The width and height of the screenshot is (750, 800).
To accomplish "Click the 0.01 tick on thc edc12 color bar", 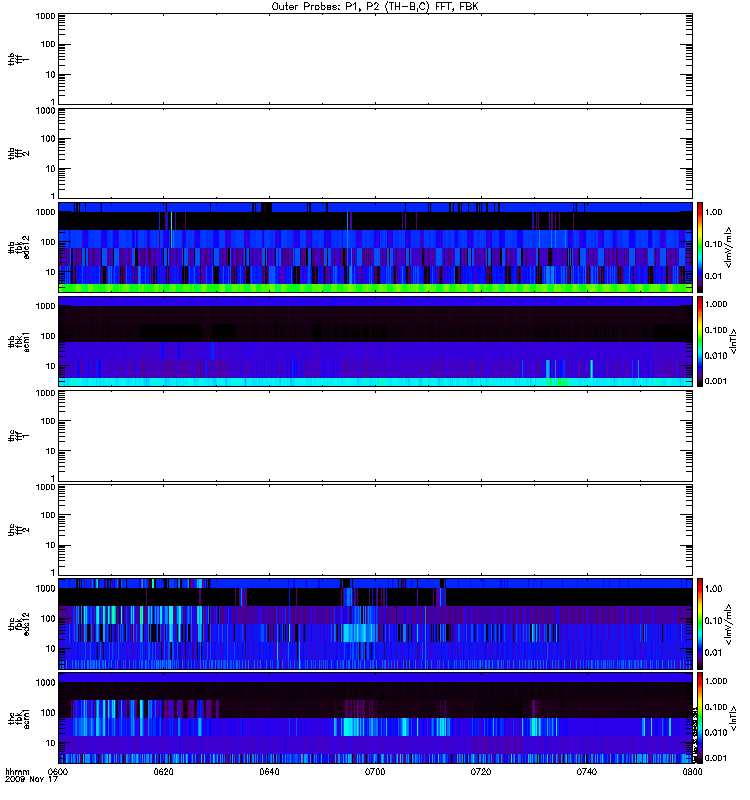I will pos(713,653).
